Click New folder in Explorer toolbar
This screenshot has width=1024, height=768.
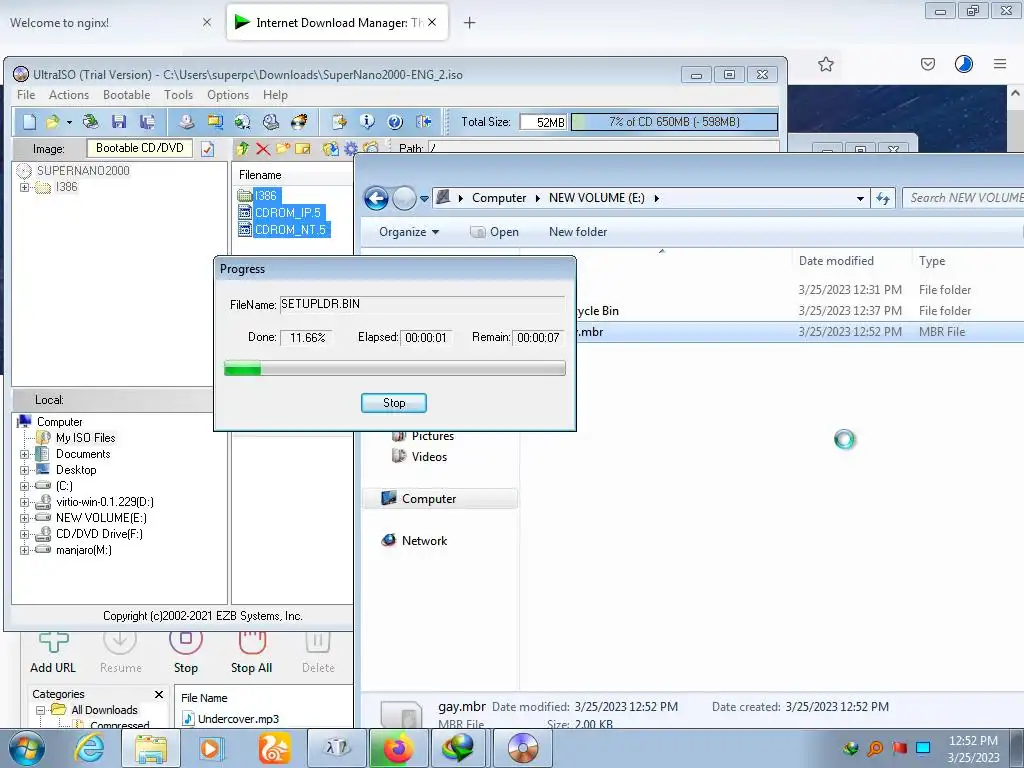tap(578, 232)
